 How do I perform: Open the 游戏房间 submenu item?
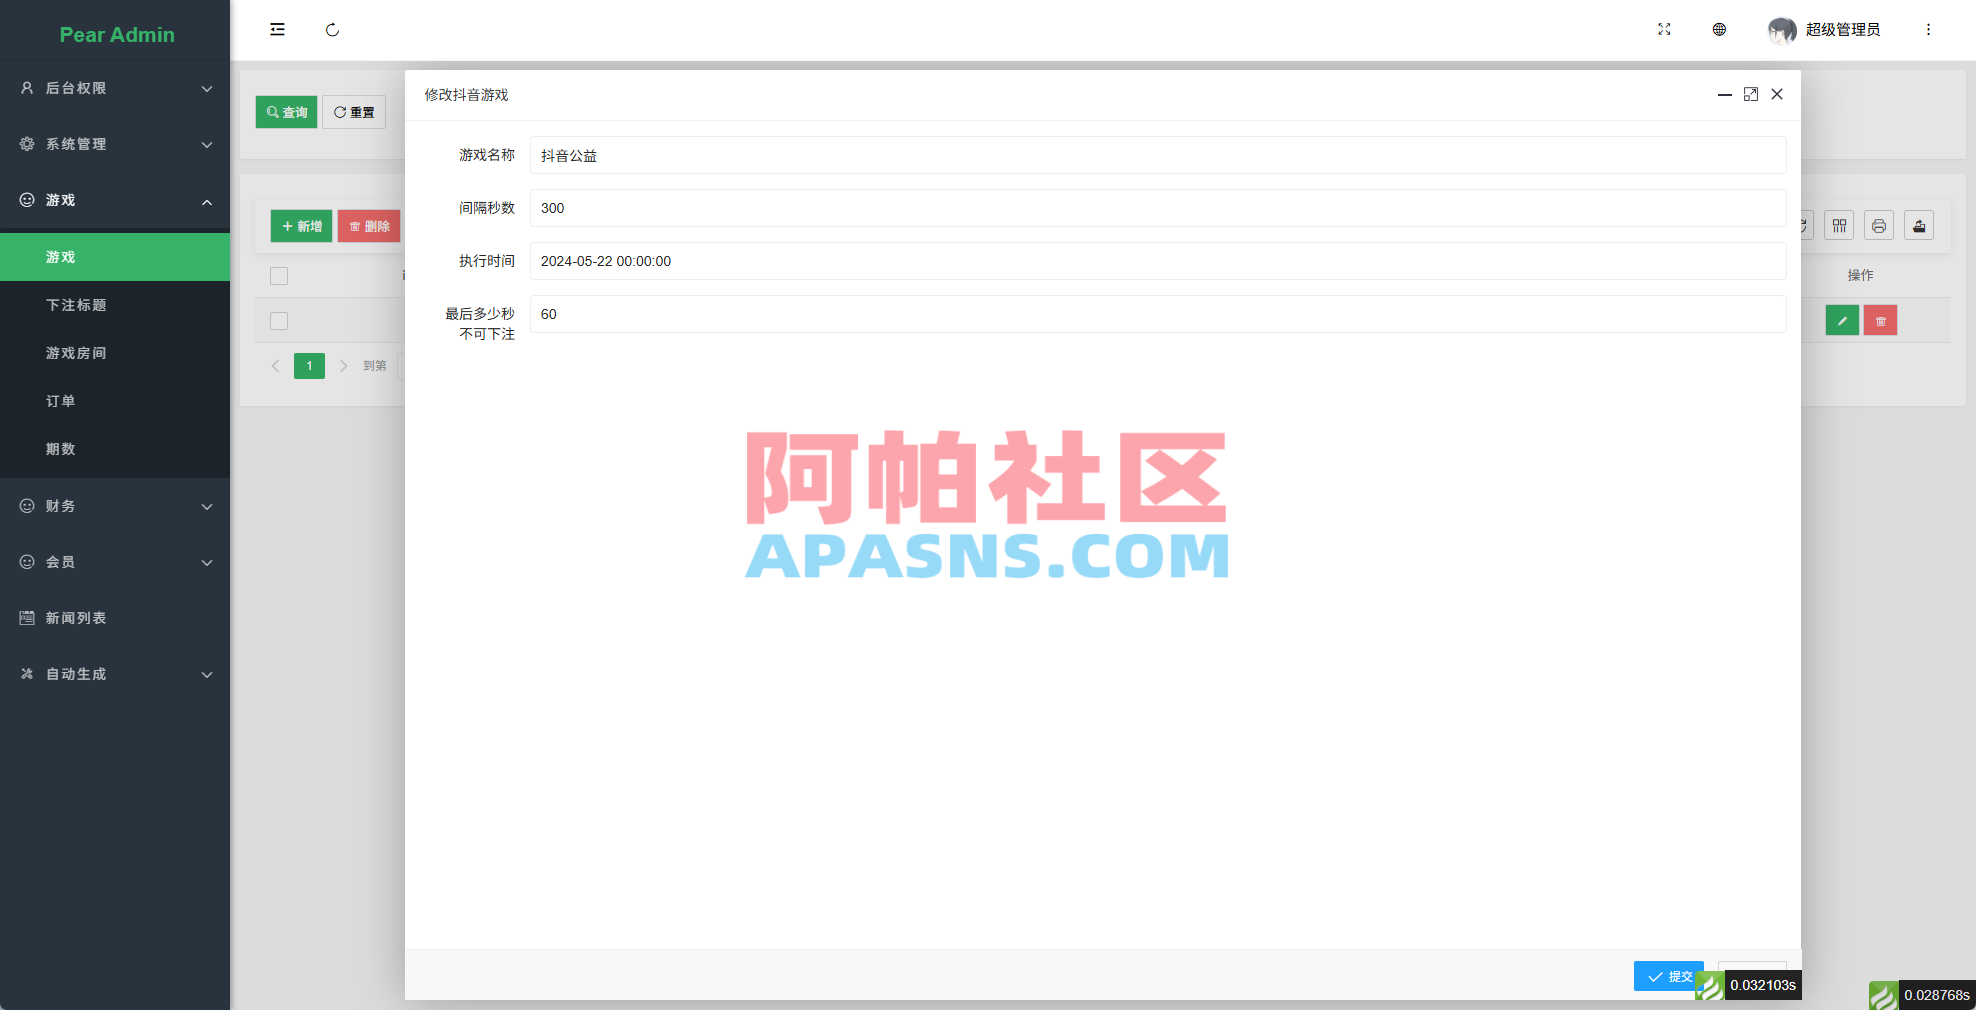[115, 353]
